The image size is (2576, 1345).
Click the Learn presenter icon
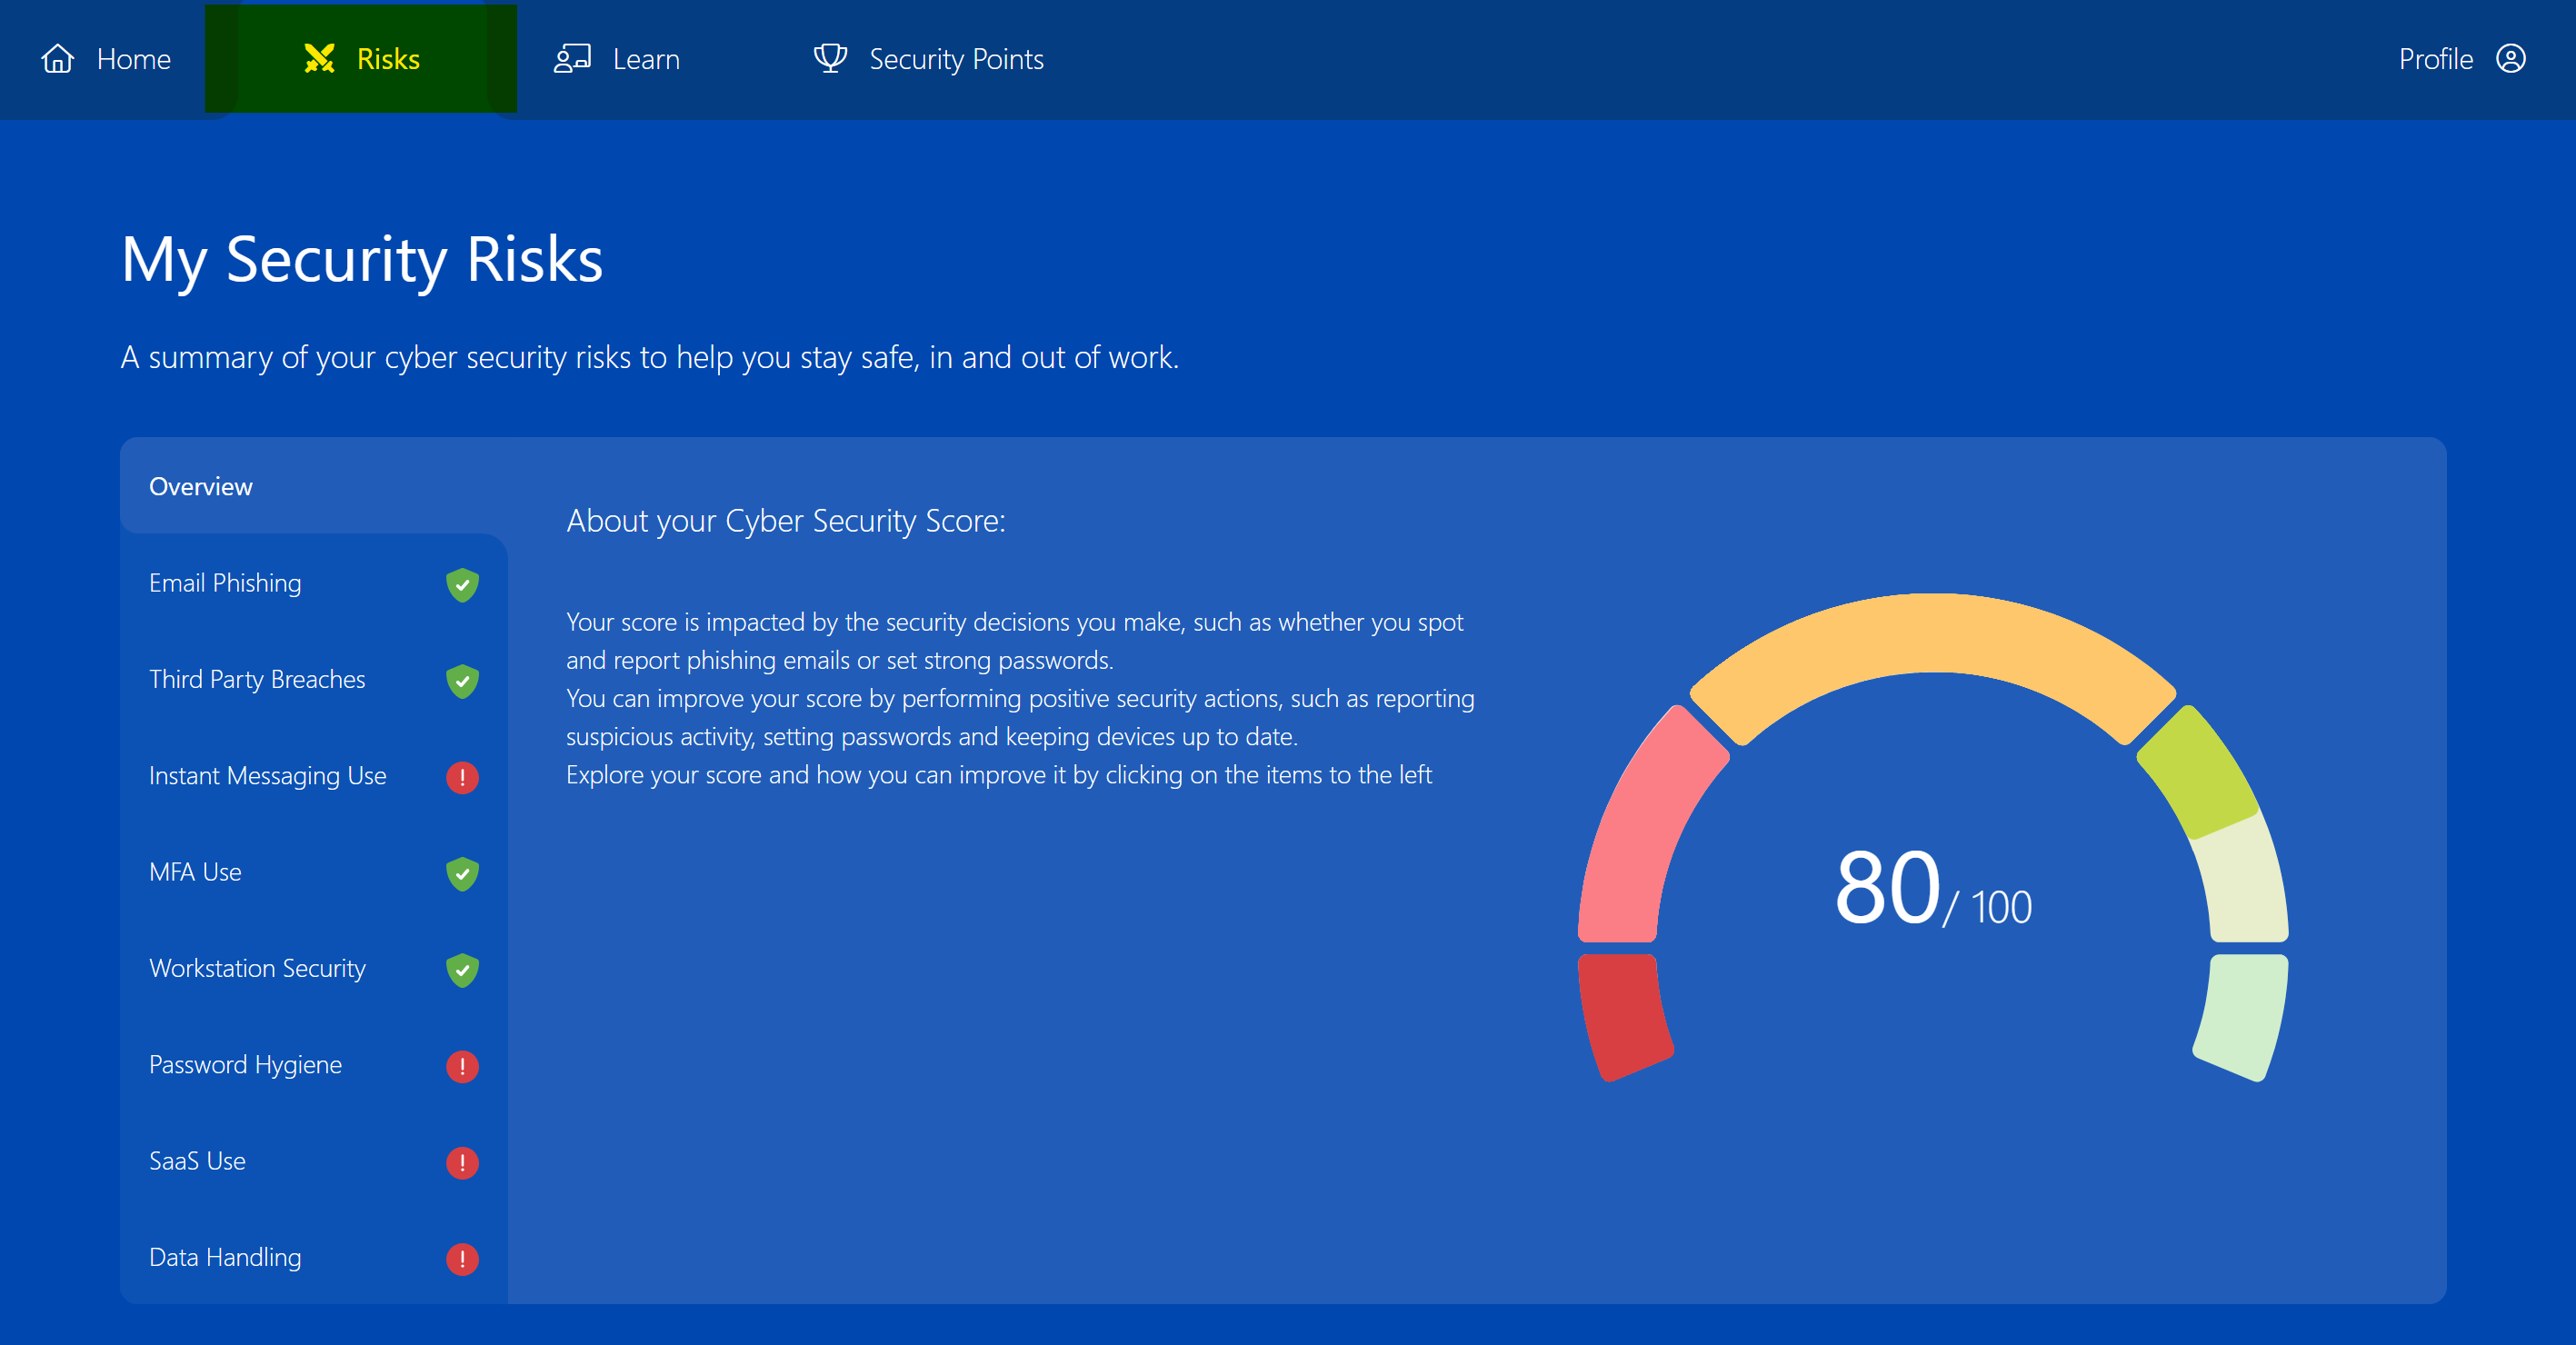click(573, 59)
